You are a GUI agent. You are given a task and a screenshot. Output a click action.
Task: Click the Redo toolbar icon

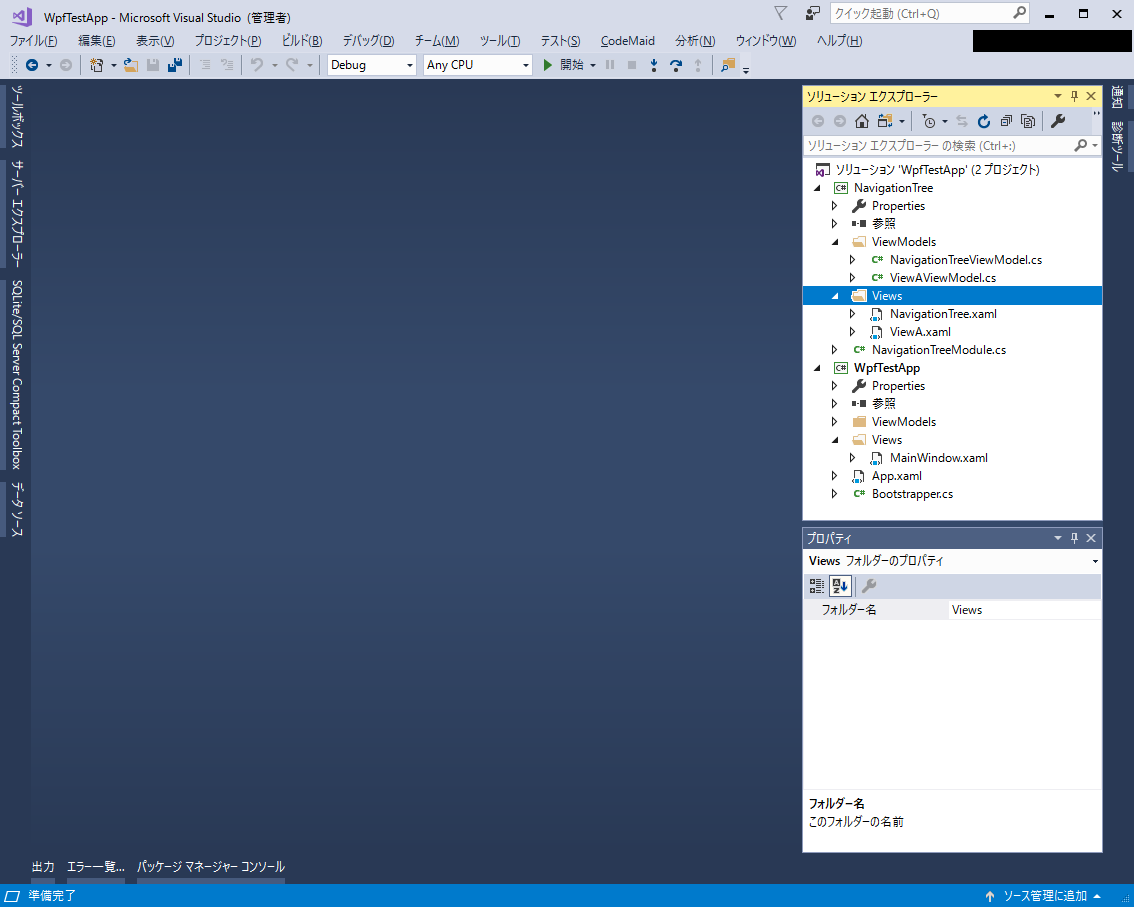292,65
